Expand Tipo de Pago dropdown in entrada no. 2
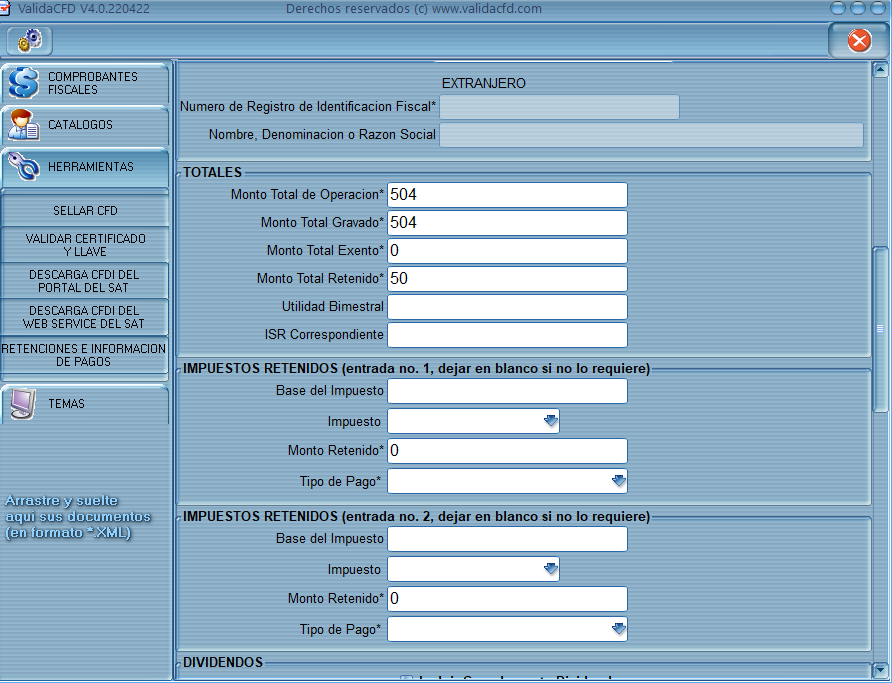 pyautogui.click(x=618, y=629)
